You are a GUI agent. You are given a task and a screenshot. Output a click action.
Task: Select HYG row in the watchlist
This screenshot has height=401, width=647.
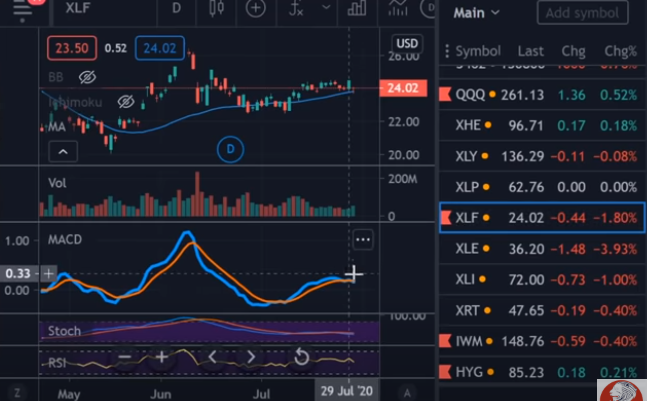click(541, 372)
